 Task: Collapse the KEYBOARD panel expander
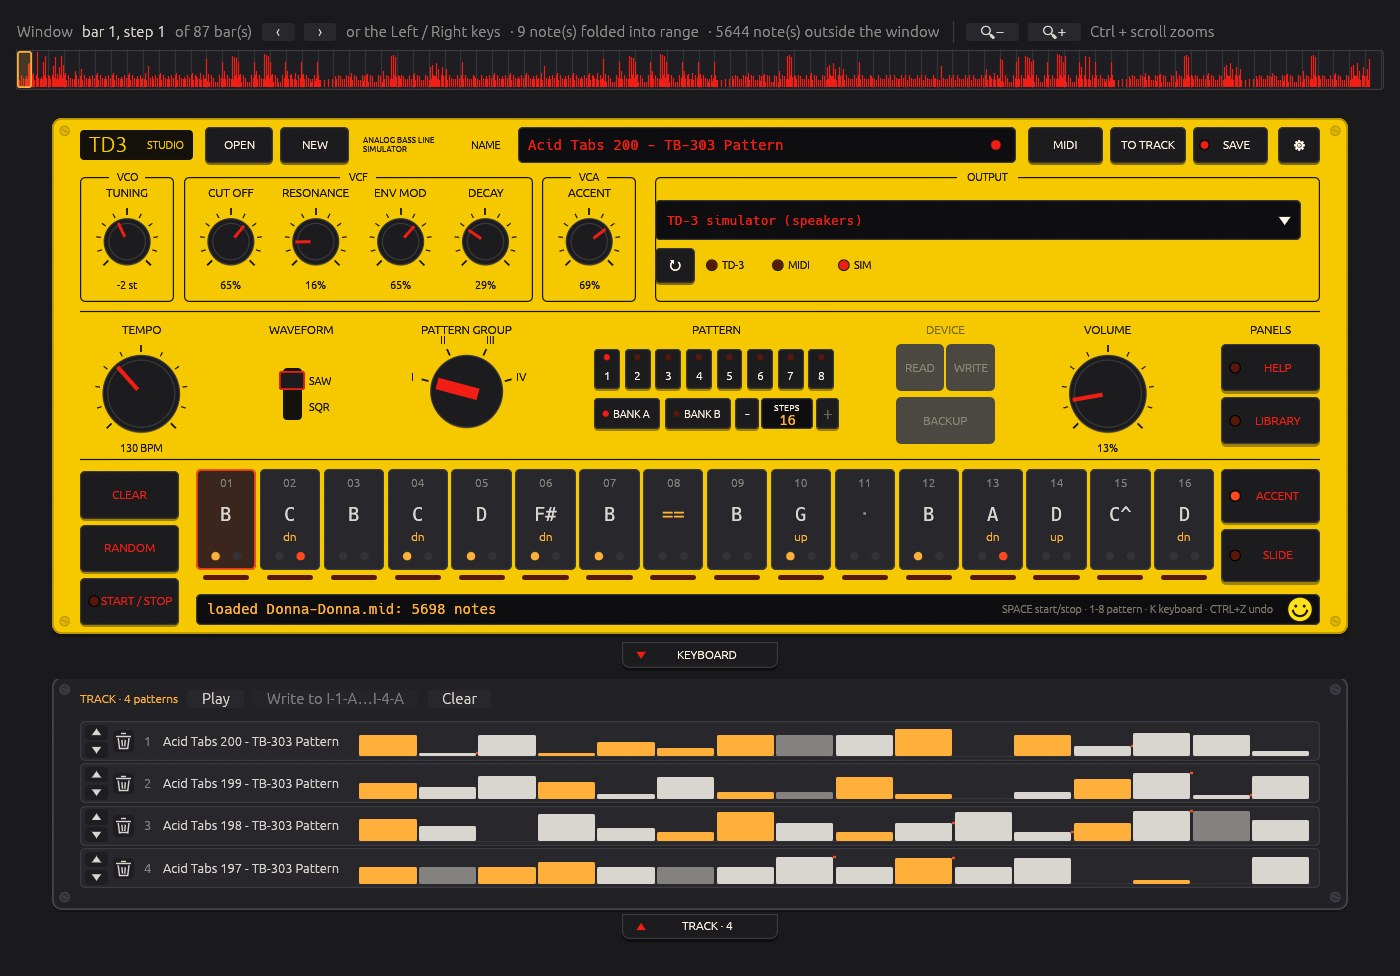[700, 655]
